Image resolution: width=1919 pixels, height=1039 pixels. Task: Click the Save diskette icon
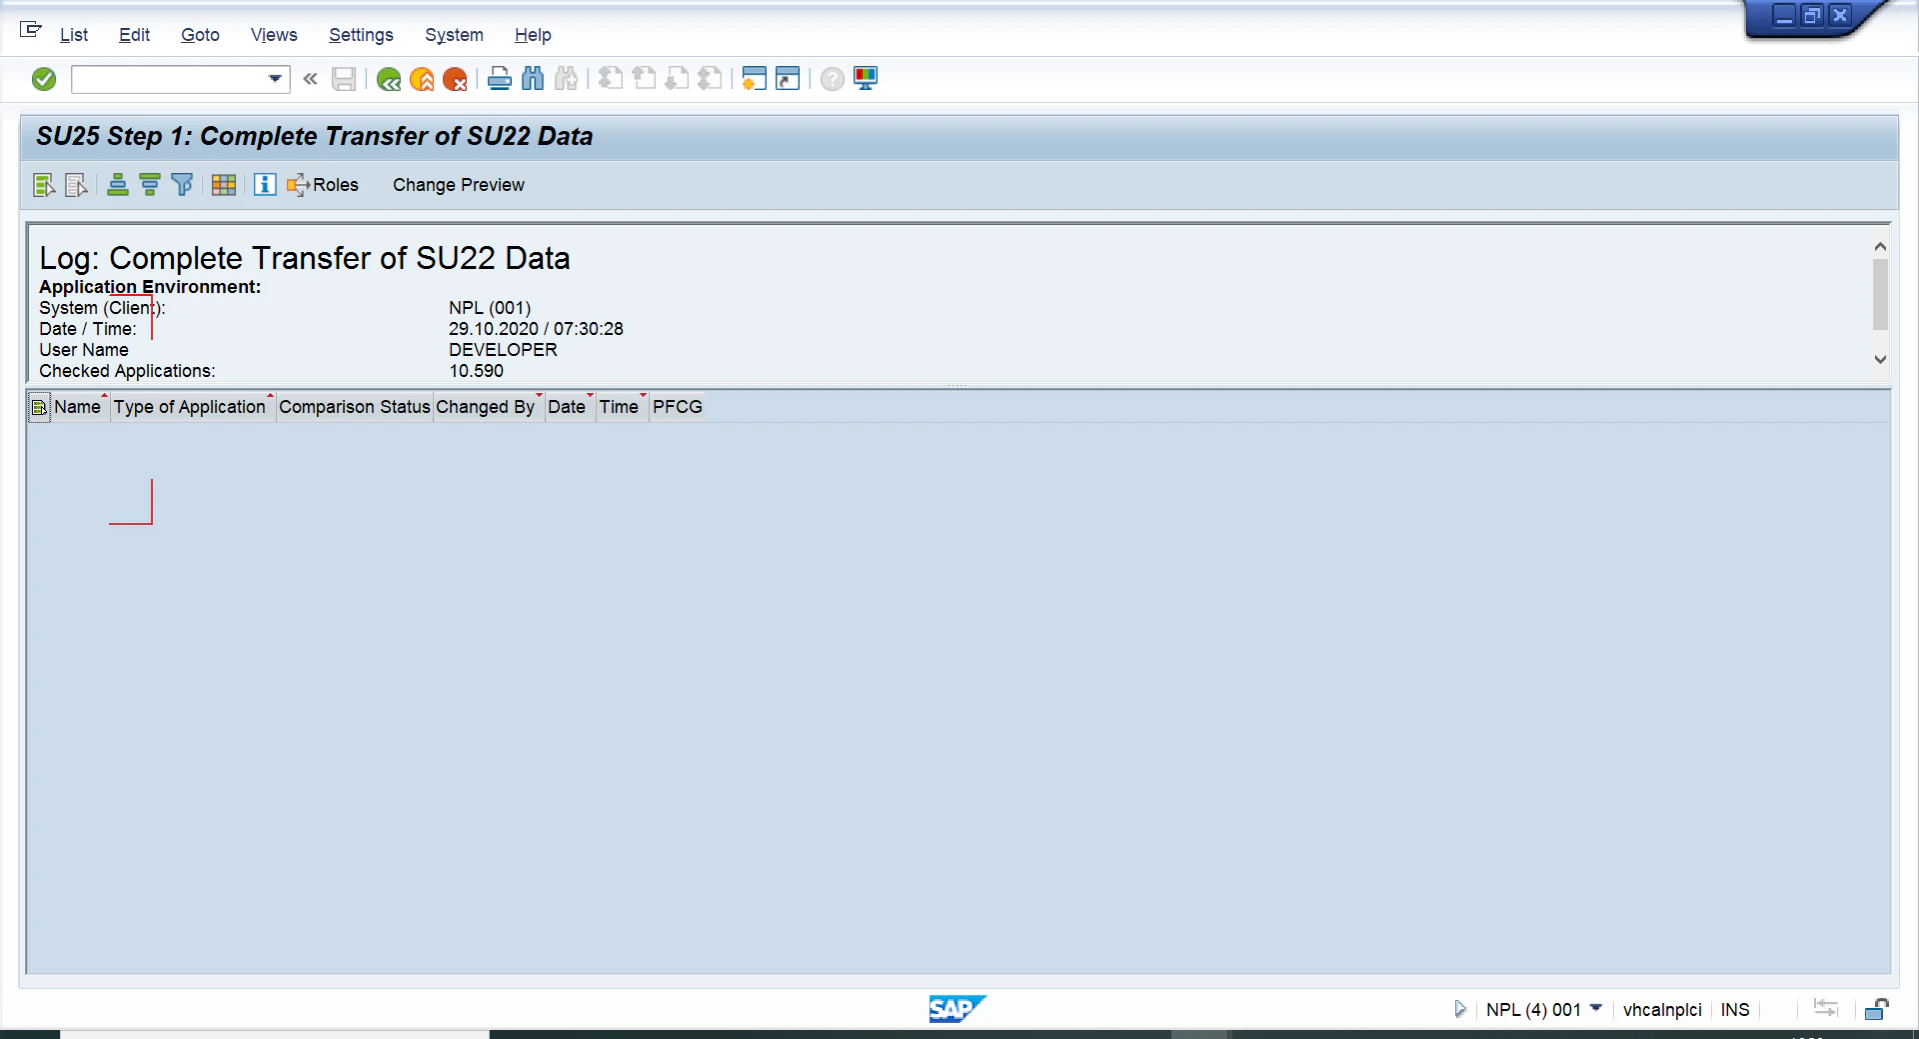[x=344, y=79]
